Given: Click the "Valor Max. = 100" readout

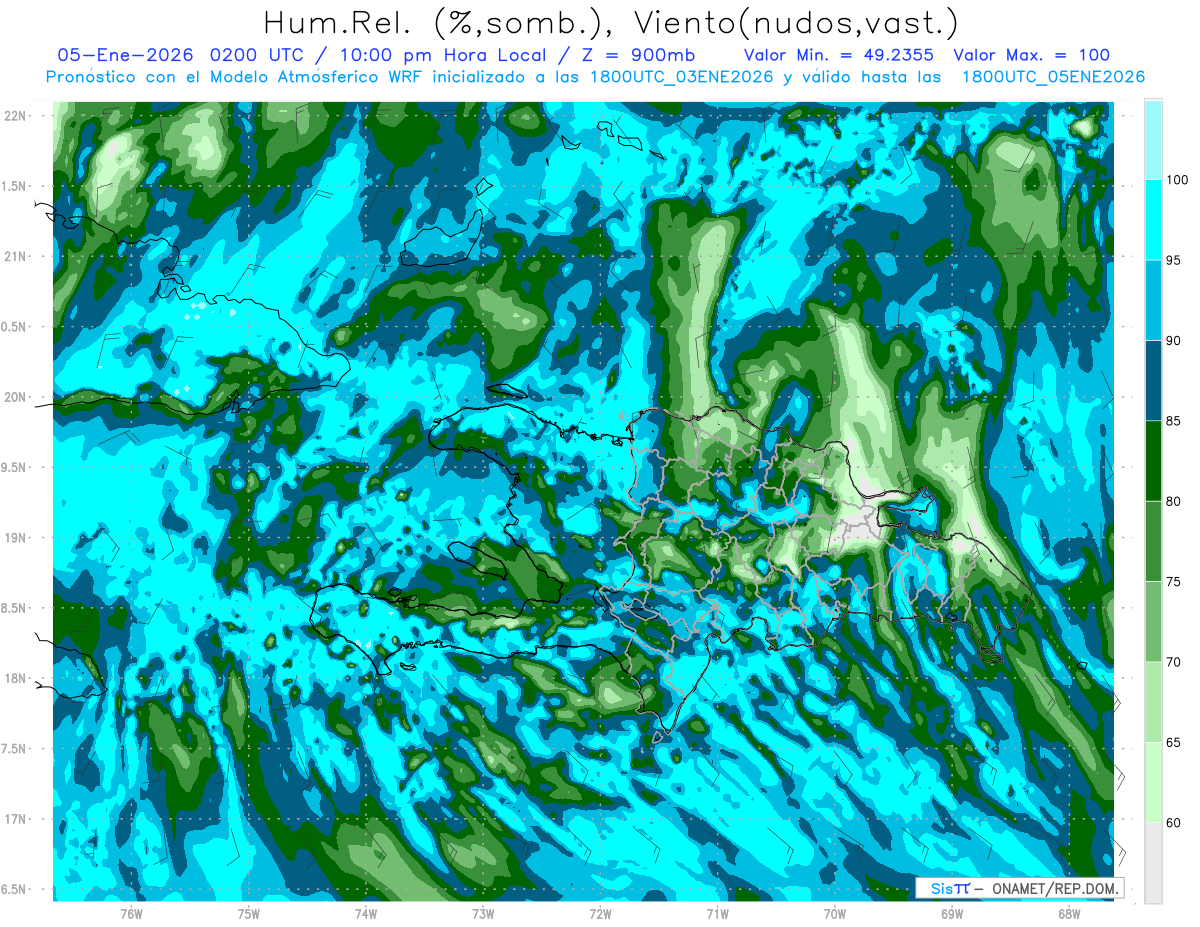Looking at the screenshot, I should tap(1031, 55).
